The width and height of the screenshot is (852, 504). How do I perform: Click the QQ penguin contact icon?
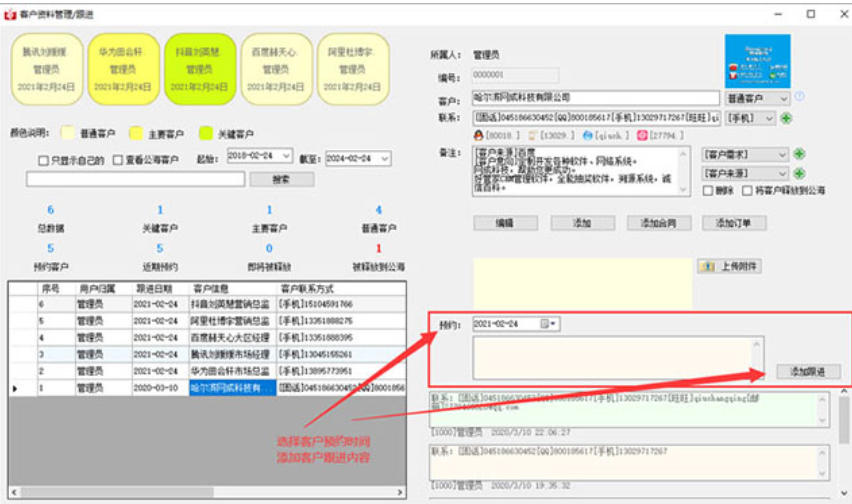pos(479,135)
